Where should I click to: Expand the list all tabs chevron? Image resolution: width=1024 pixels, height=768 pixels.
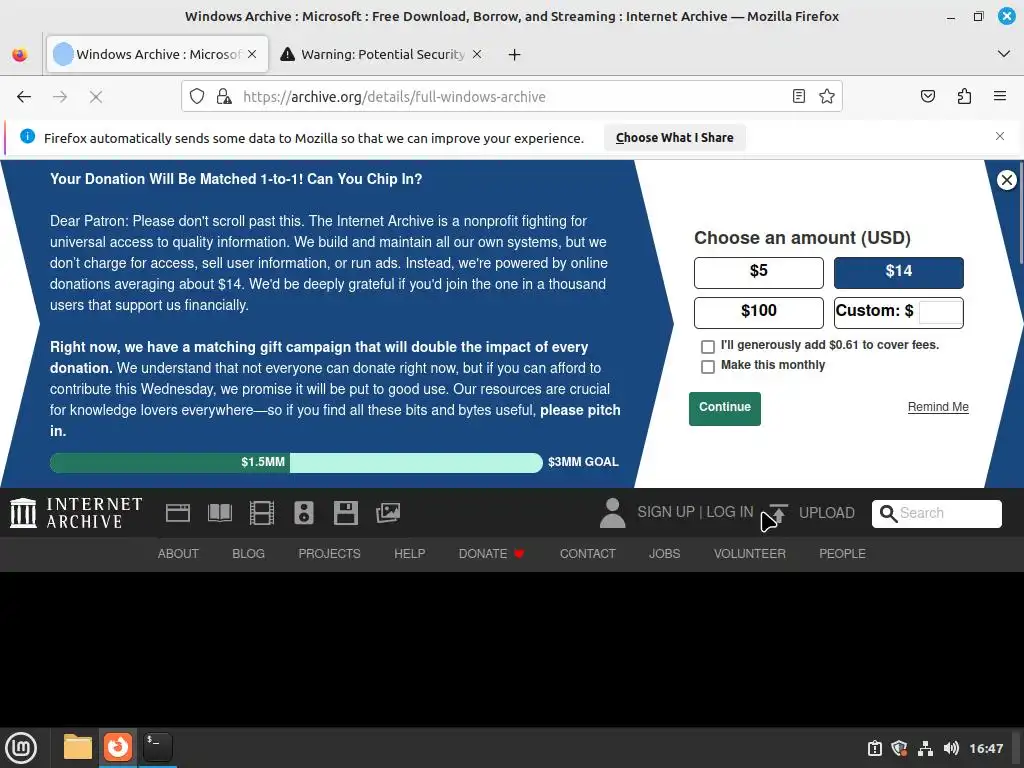tap(1004, 54)
